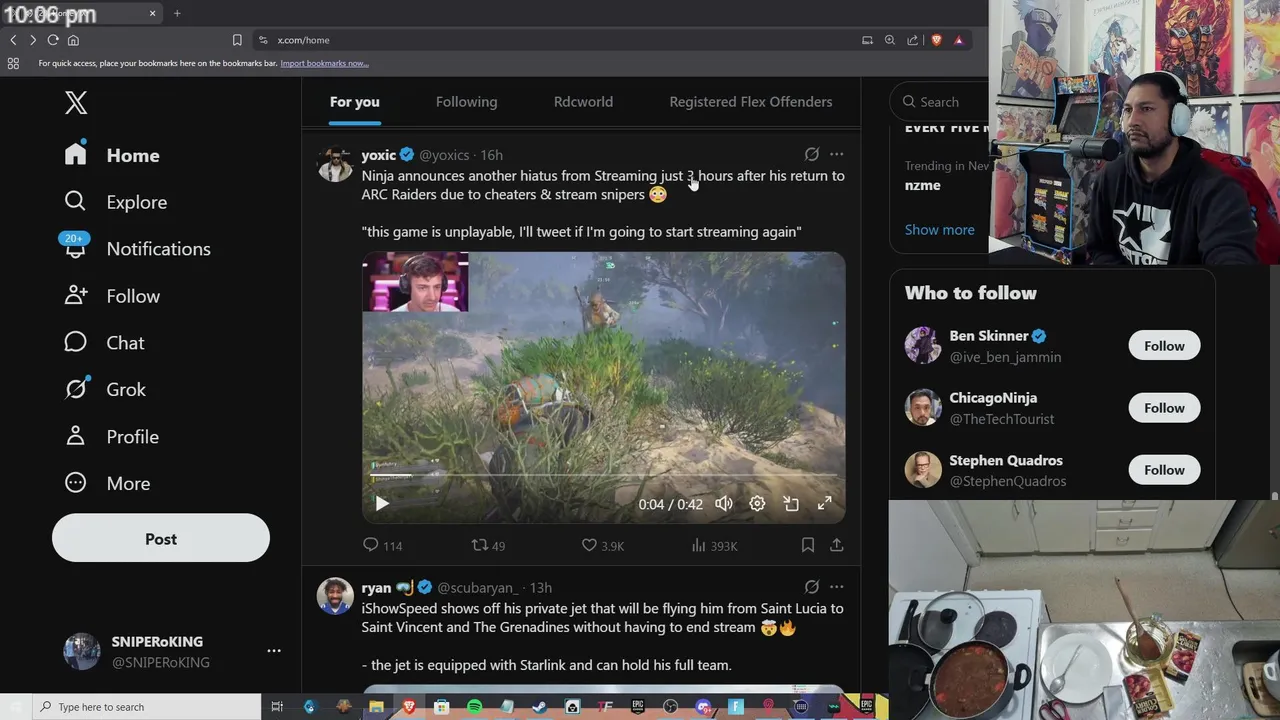Expand the More menu in sidebar
1280x720 pixels.
pyautogui.click(x=107, y=483)
